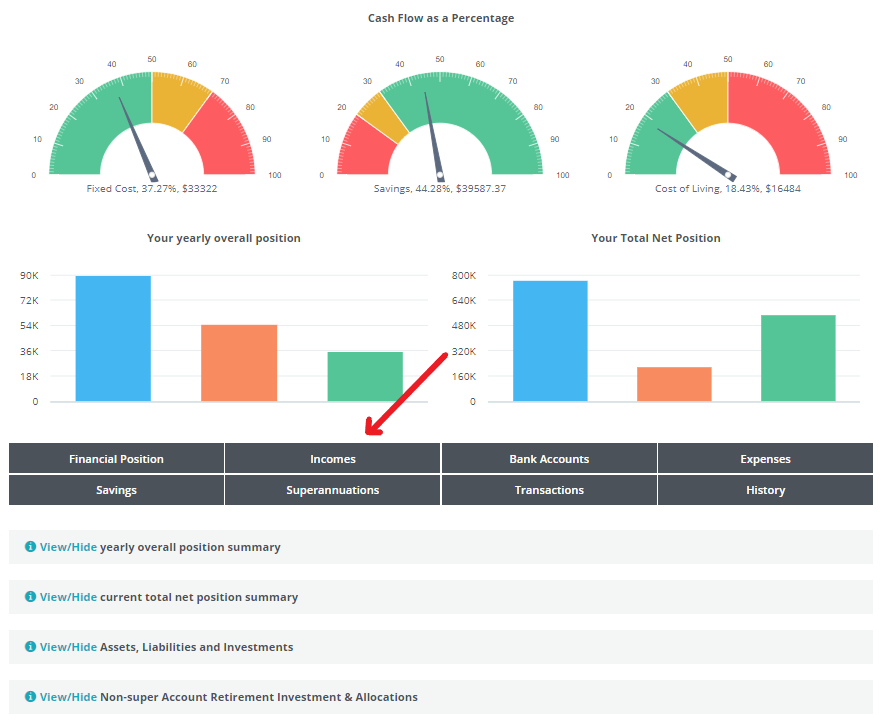883x726 pixels.
Task: Click View/Hide link for Non-super Account Retirement
Action: [x=68, y=697]
